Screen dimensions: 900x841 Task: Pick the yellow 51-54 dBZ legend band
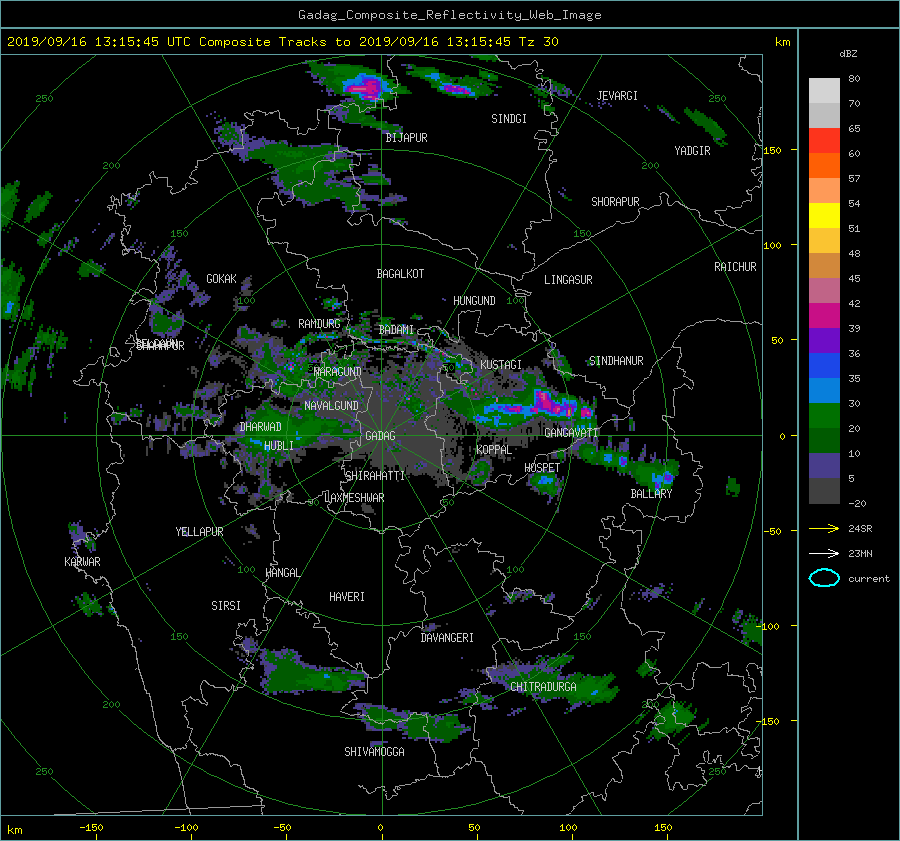[824, 216]
